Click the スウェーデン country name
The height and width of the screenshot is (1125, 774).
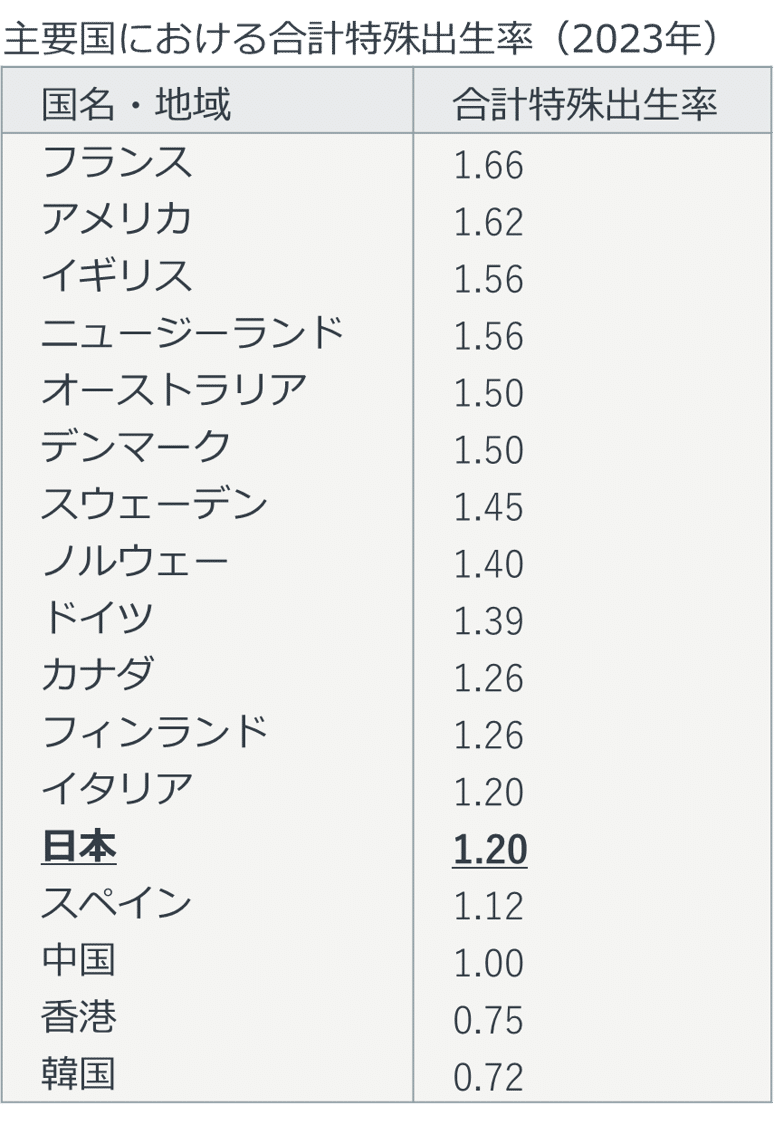[x=155, y=503]
